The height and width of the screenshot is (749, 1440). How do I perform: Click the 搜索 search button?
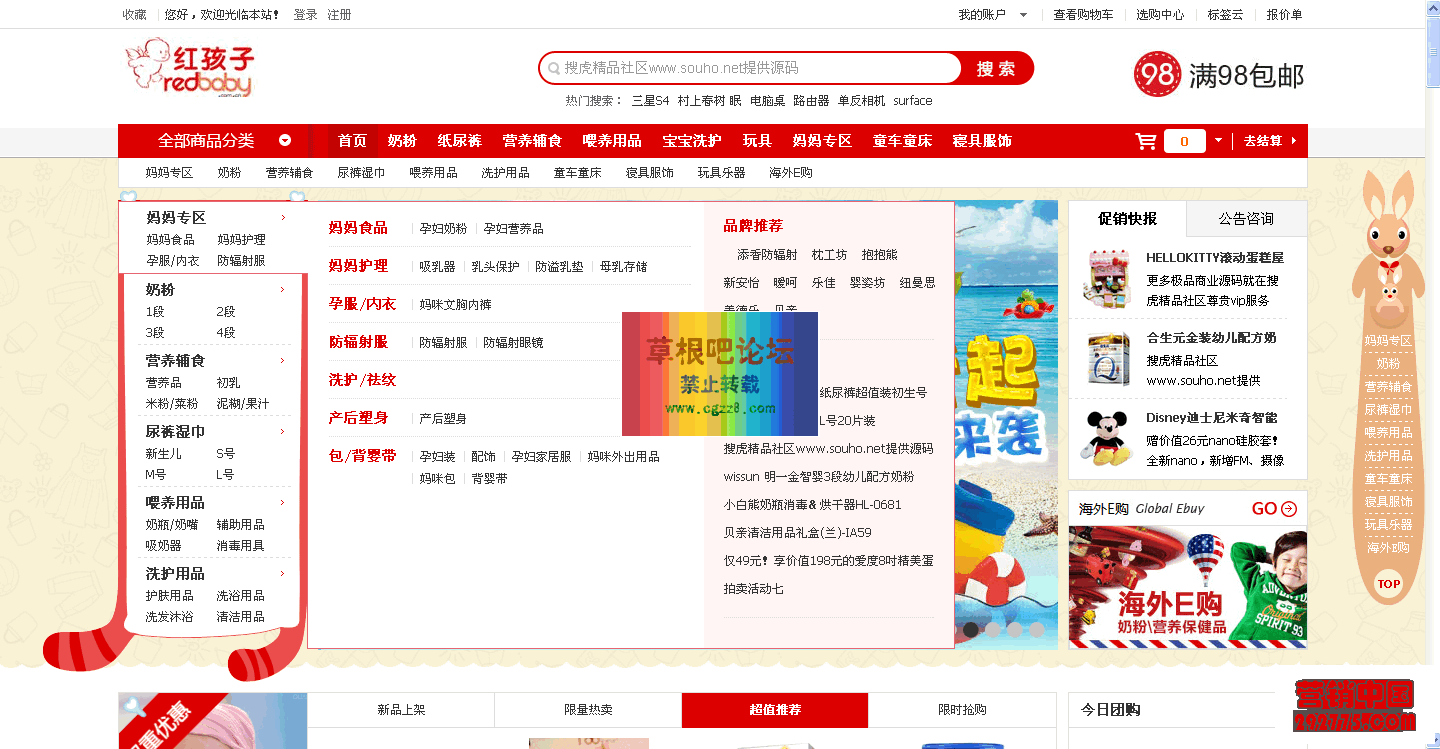[996, 68]
